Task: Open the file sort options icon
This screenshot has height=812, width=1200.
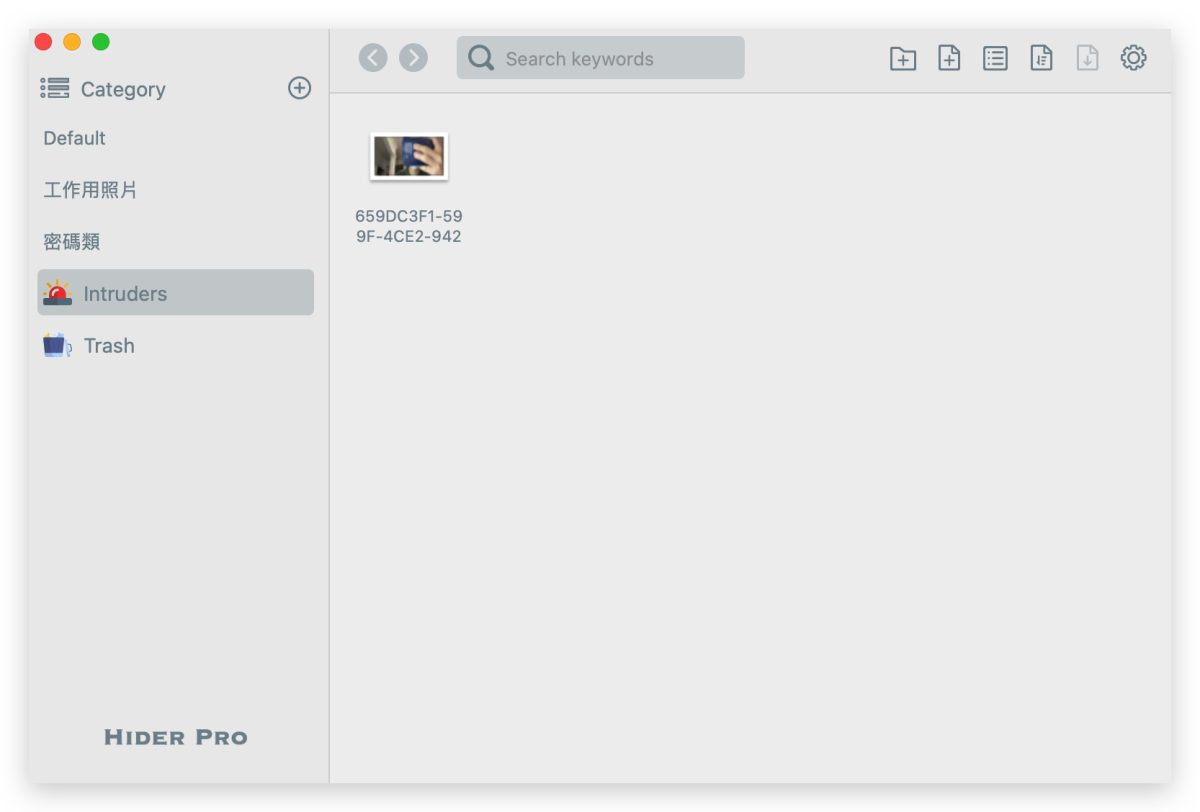Action: click(x=1041, y=59)
